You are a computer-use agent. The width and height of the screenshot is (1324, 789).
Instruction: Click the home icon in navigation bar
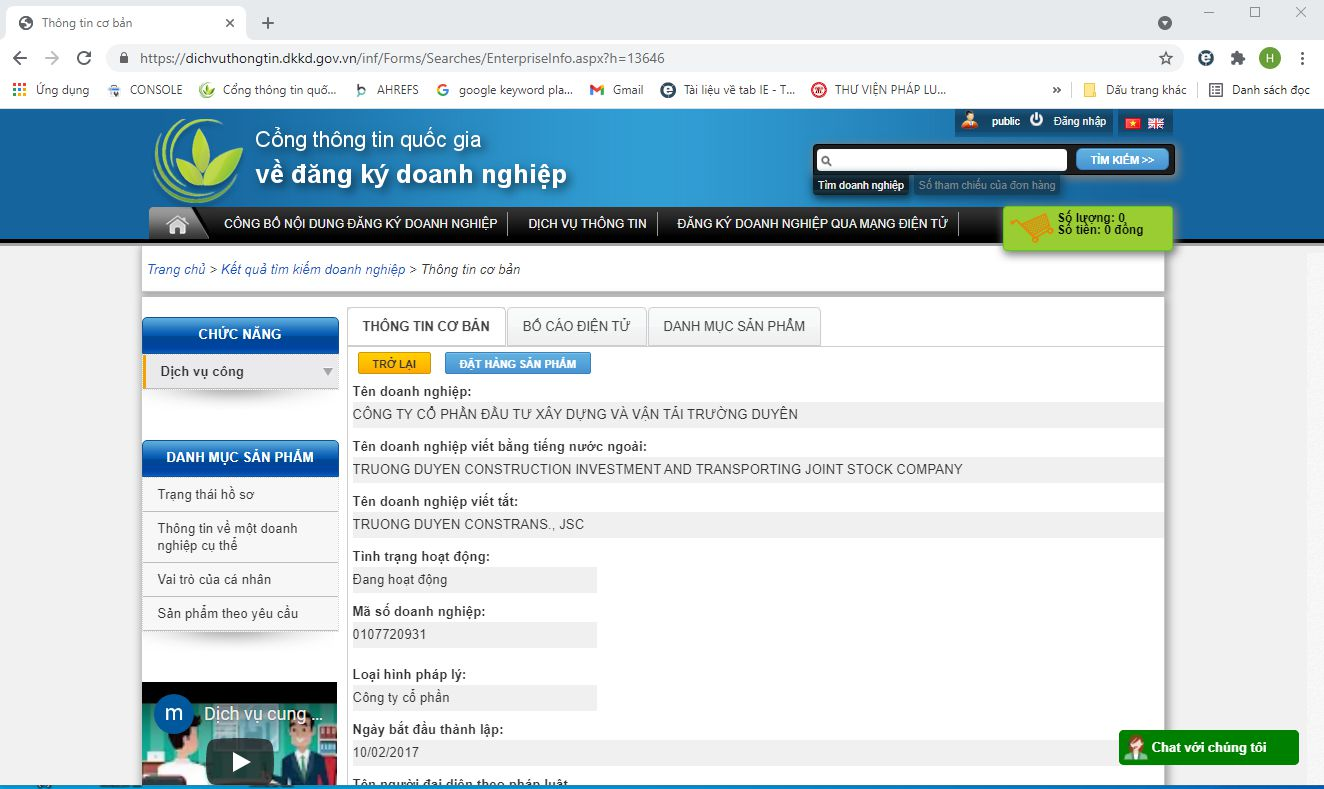[x=177, y=224]
